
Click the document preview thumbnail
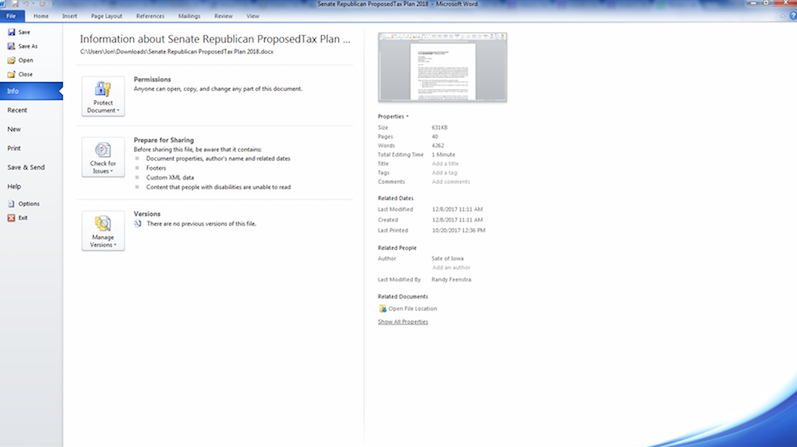point(442,67)
